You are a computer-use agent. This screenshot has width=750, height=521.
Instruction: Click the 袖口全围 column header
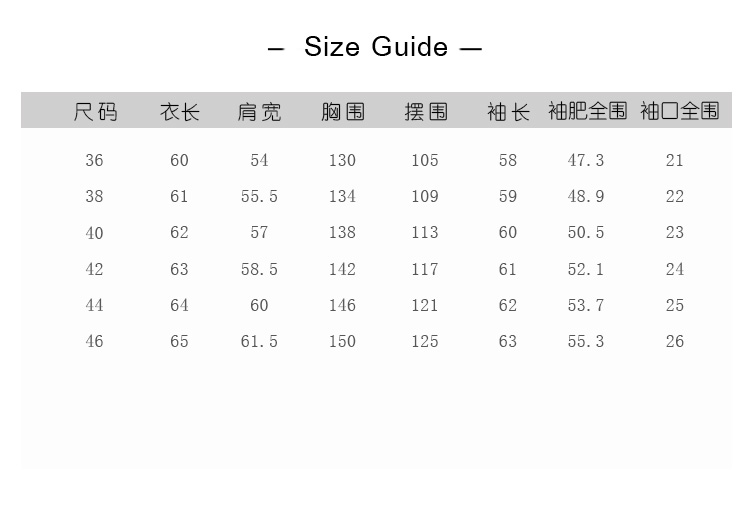pos(679,111)
